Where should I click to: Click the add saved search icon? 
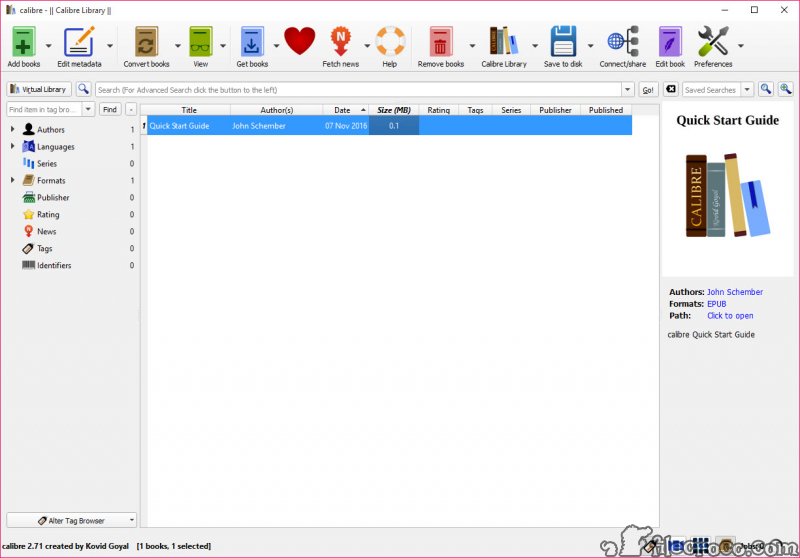785,89
